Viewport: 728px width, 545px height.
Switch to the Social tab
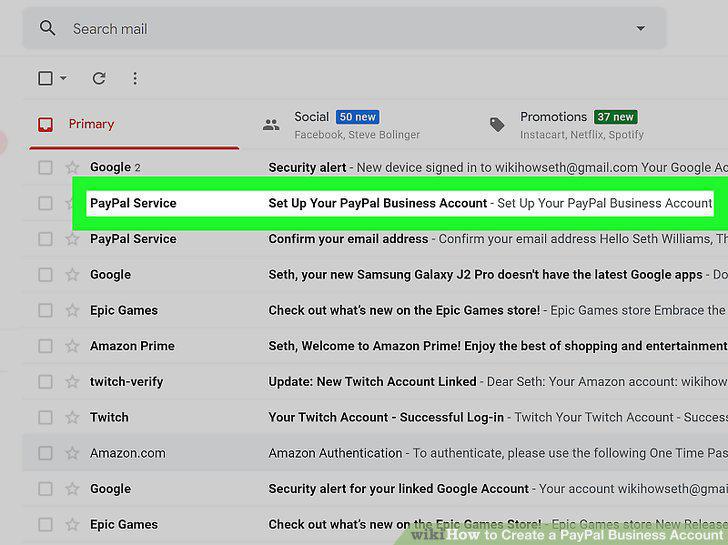(x=341, y=124)
